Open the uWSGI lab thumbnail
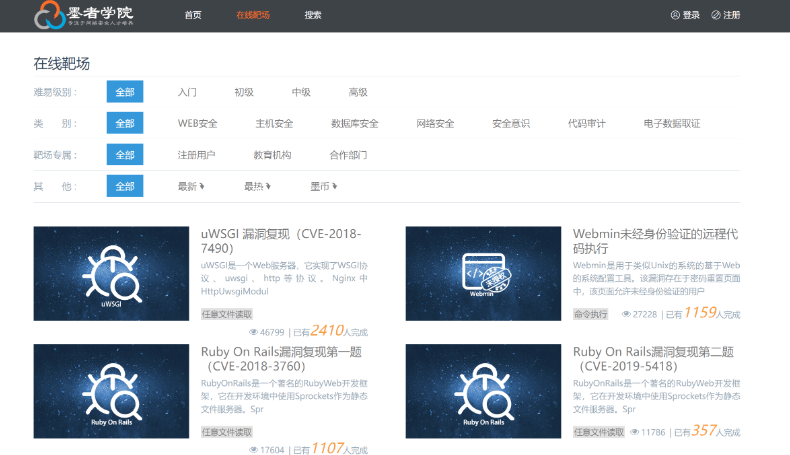Image resolution: width=790 pixels, height=455 pixels. click(111, 274)
